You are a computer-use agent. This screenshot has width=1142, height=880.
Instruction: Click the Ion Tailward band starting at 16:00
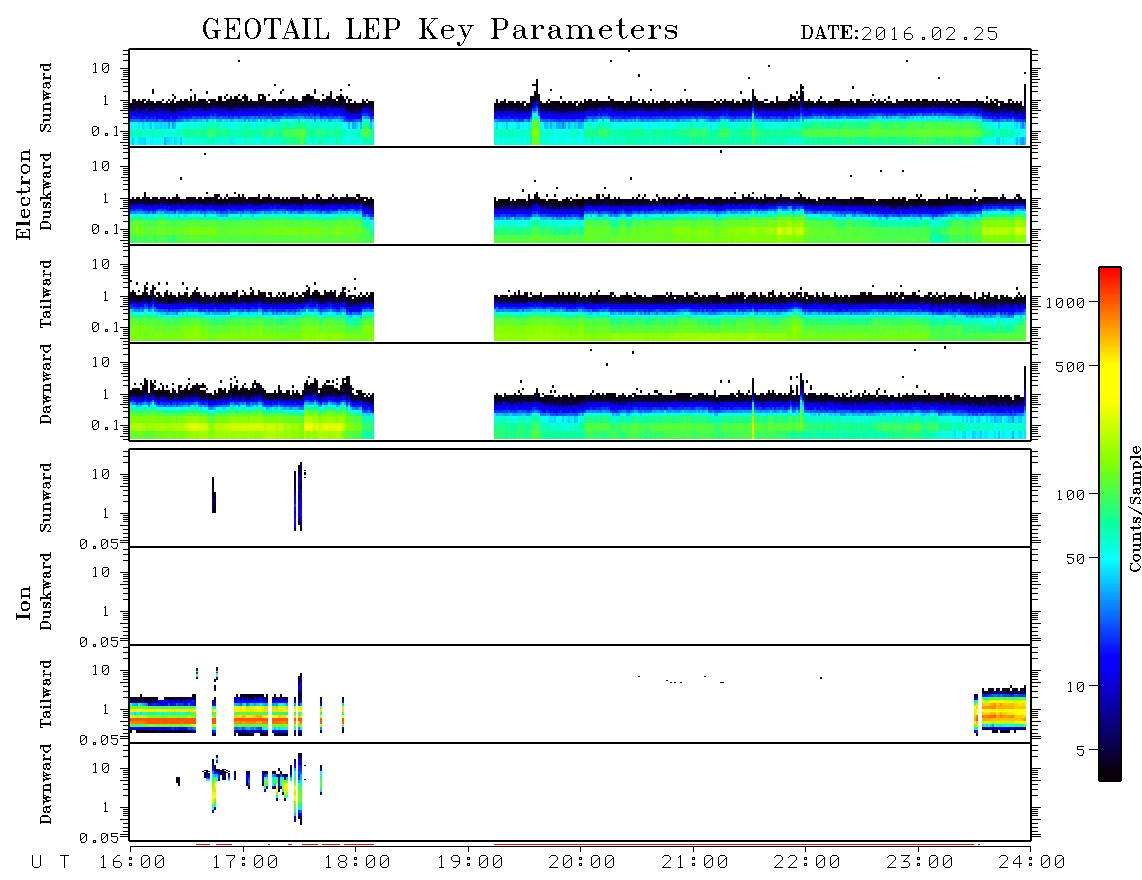click(162, 714)
